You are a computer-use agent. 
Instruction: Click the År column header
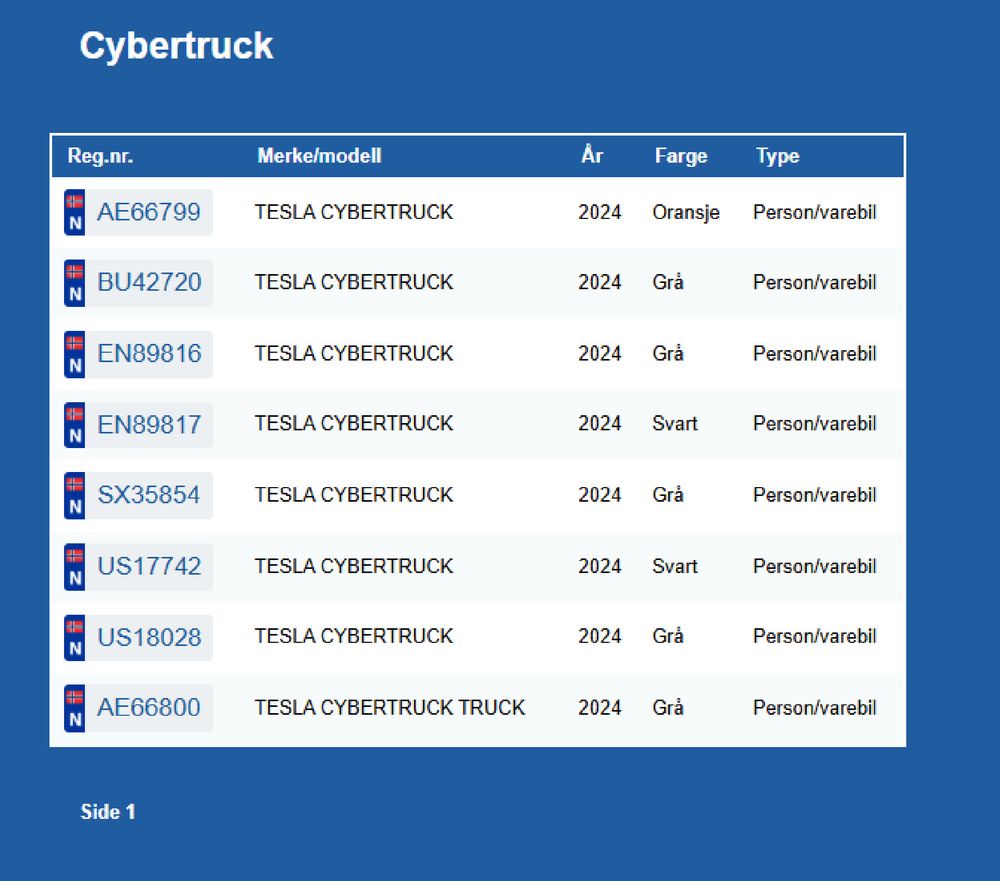pyautogui.click(x=592, y=156)
